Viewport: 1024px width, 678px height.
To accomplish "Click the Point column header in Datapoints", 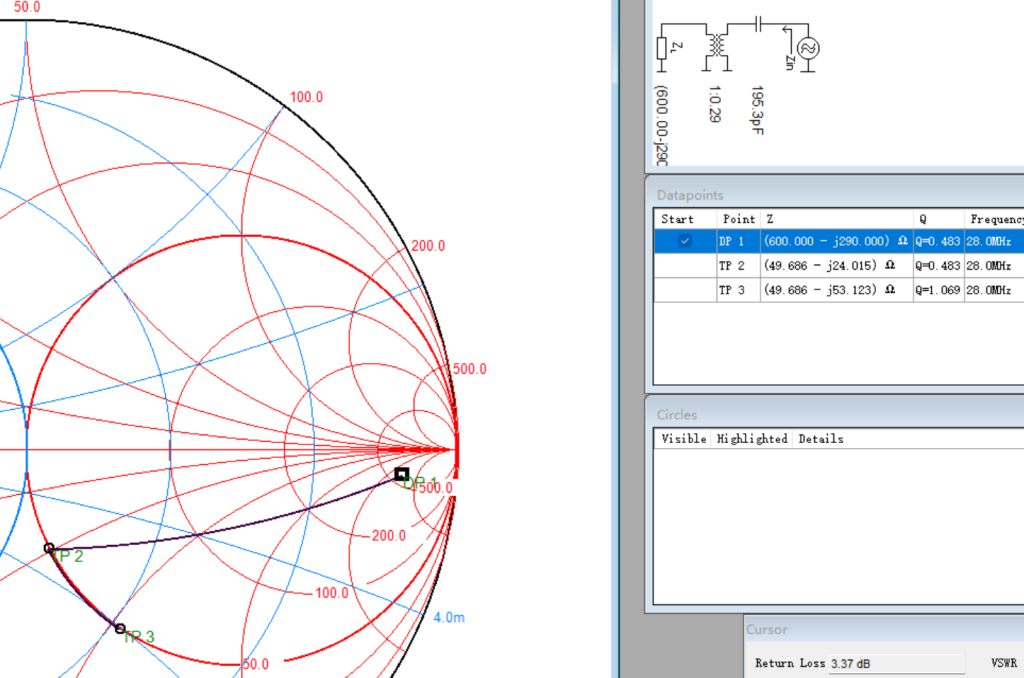I will pos(739,219).
